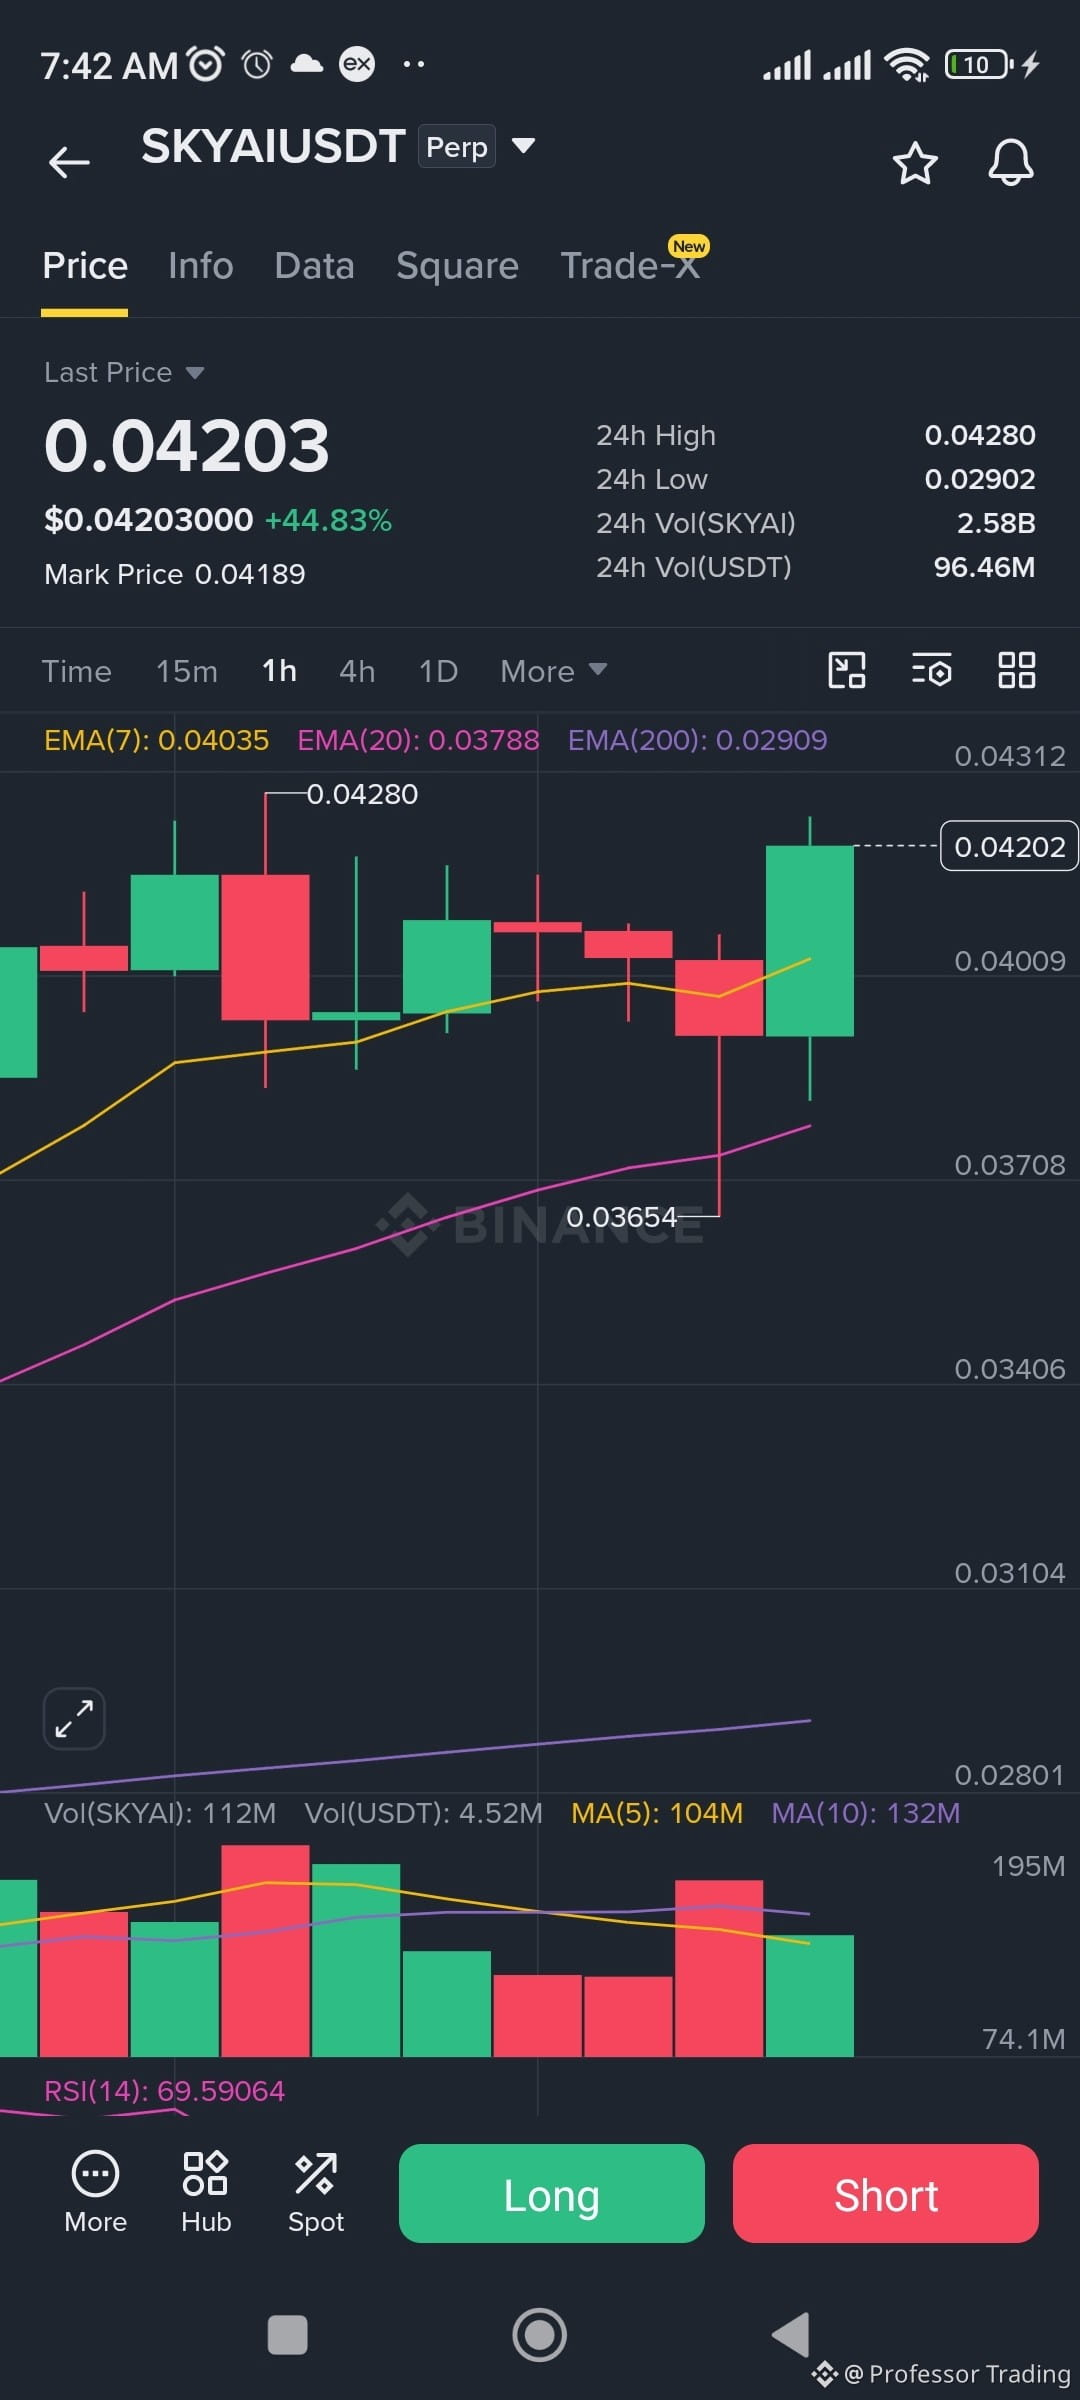Switch to the Info tab
Image resolution: width=1080 pixels, height=2400 pixels.
click(x=201, y=266)
